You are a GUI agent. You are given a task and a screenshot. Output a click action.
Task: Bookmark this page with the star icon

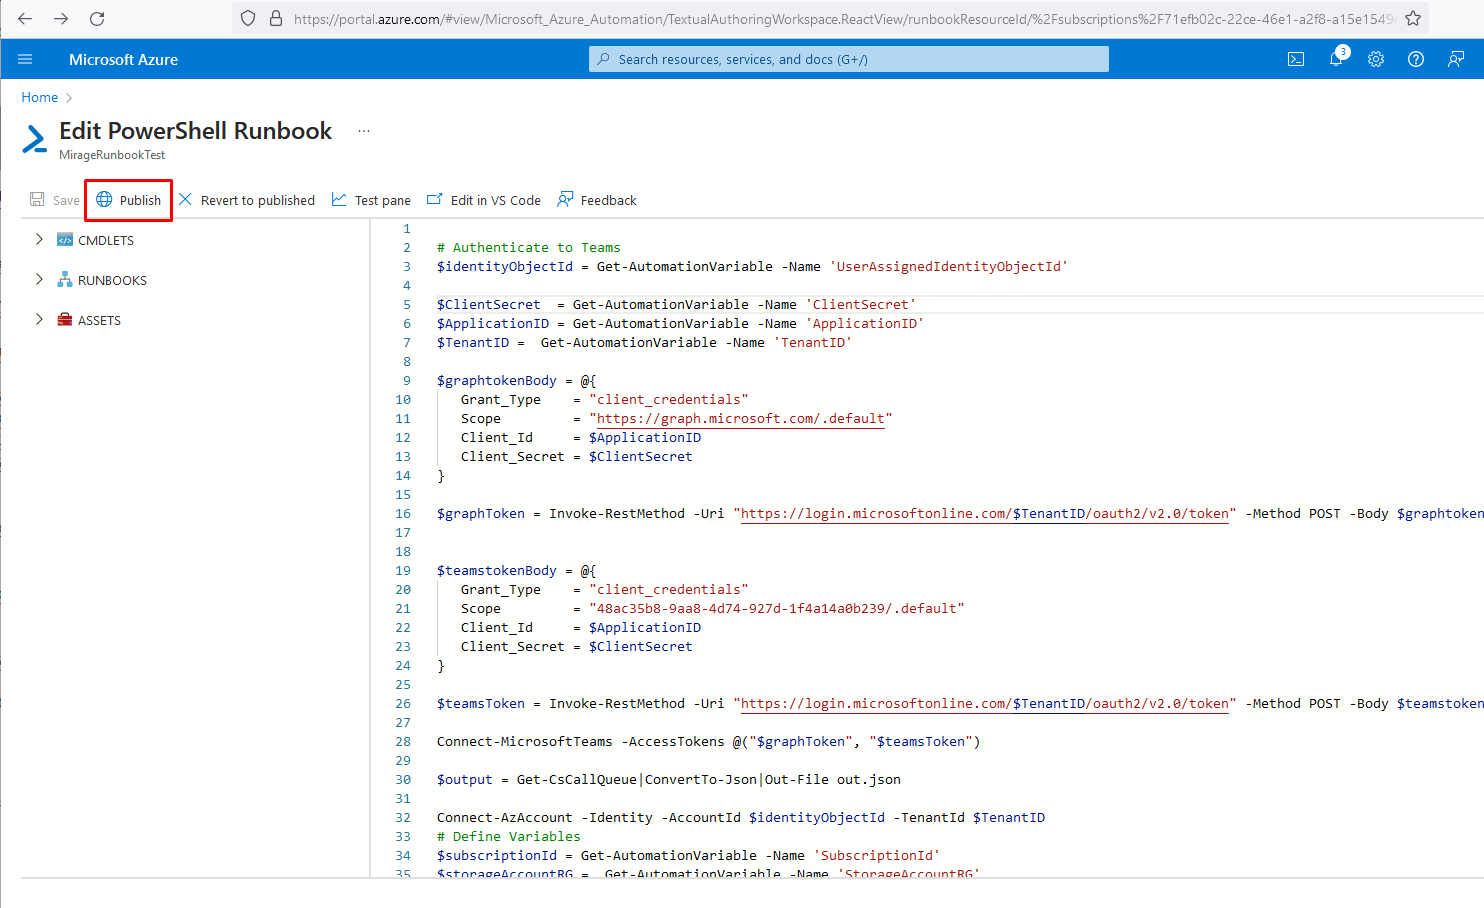[x=1412, y=18]
